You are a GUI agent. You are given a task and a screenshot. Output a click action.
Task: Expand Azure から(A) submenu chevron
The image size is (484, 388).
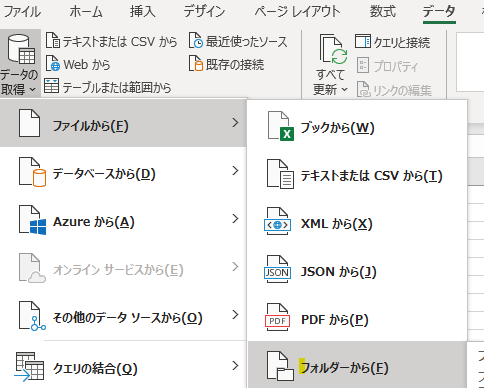coord(236,219)
